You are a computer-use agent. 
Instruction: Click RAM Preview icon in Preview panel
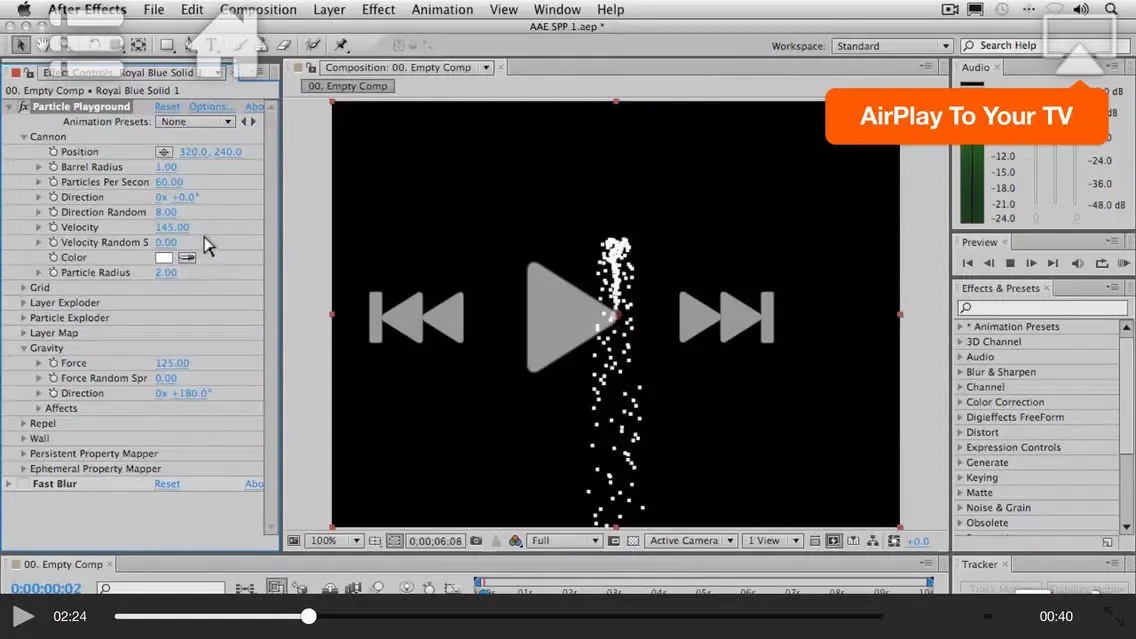point(1124,264)
